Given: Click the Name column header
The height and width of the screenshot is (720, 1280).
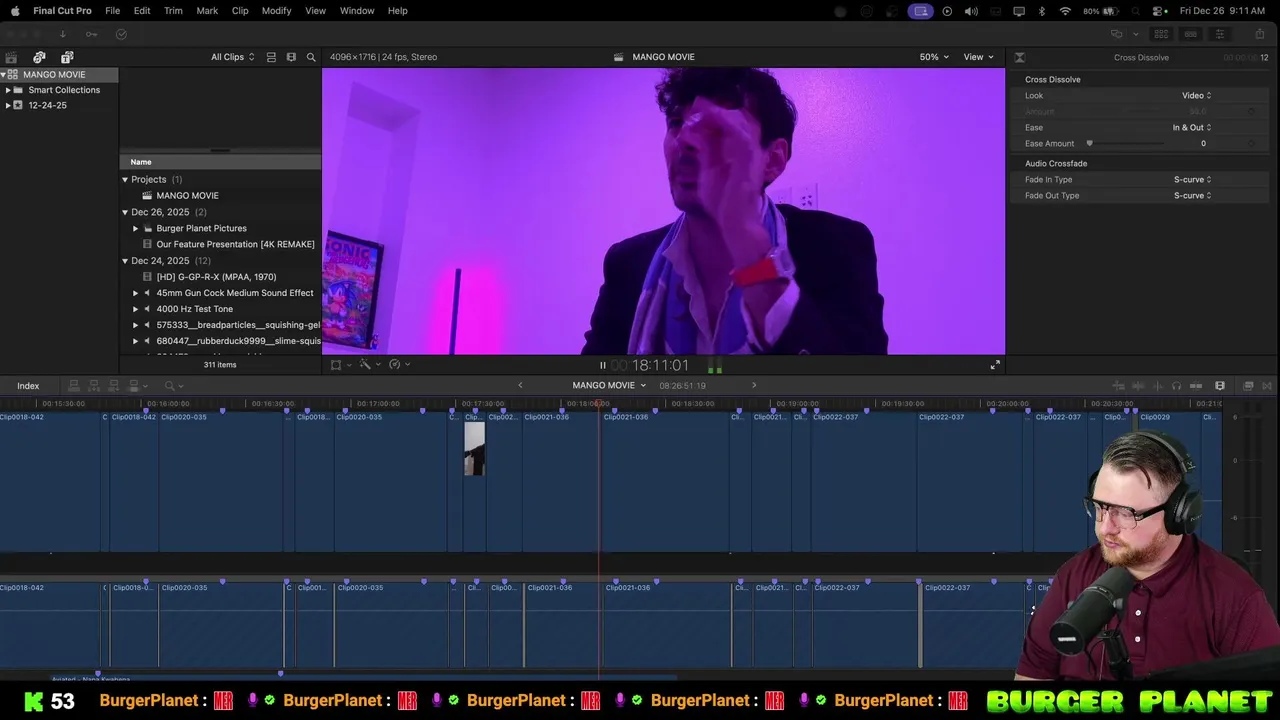Looking at the screenshot, I should (141, 162).
